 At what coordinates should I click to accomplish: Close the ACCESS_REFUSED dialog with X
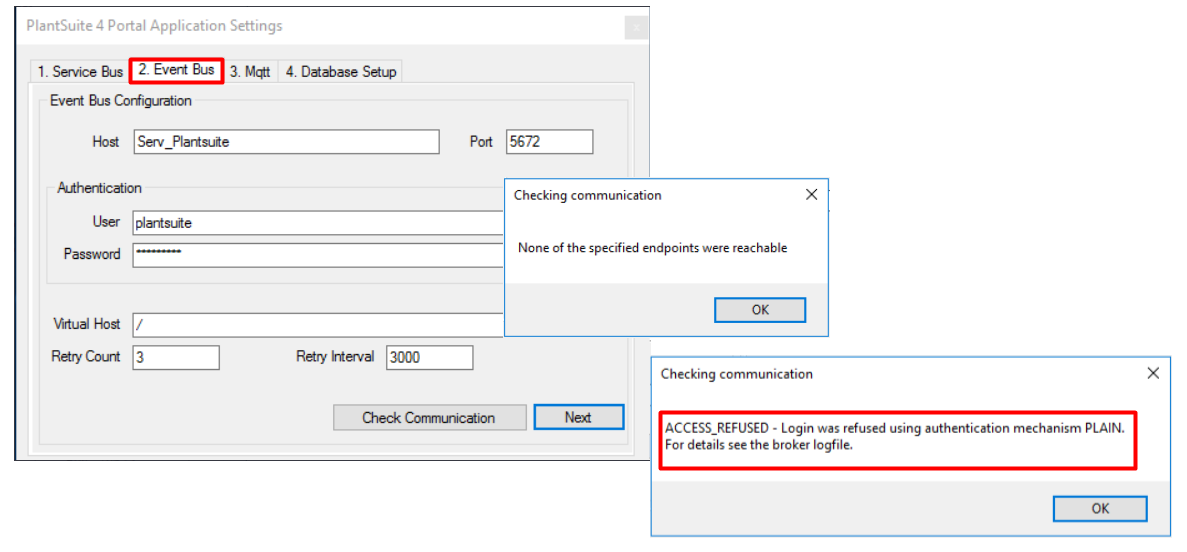coord(1153,373)
